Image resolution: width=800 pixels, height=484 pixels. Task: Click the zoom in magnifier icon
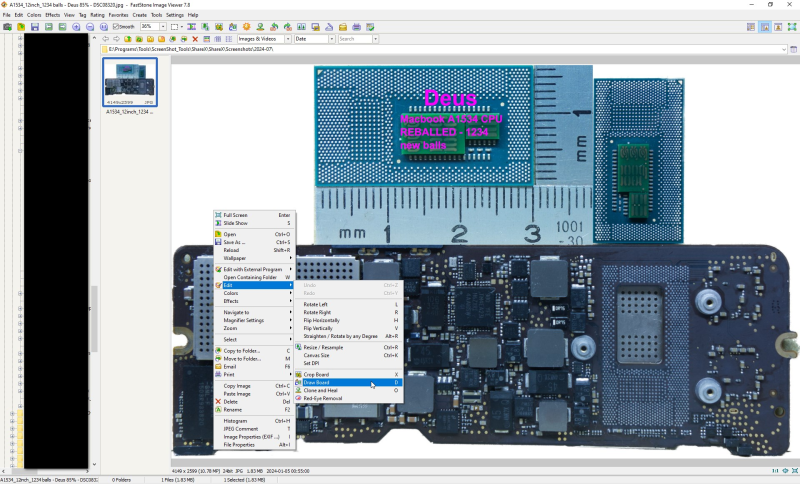point(76,26)
